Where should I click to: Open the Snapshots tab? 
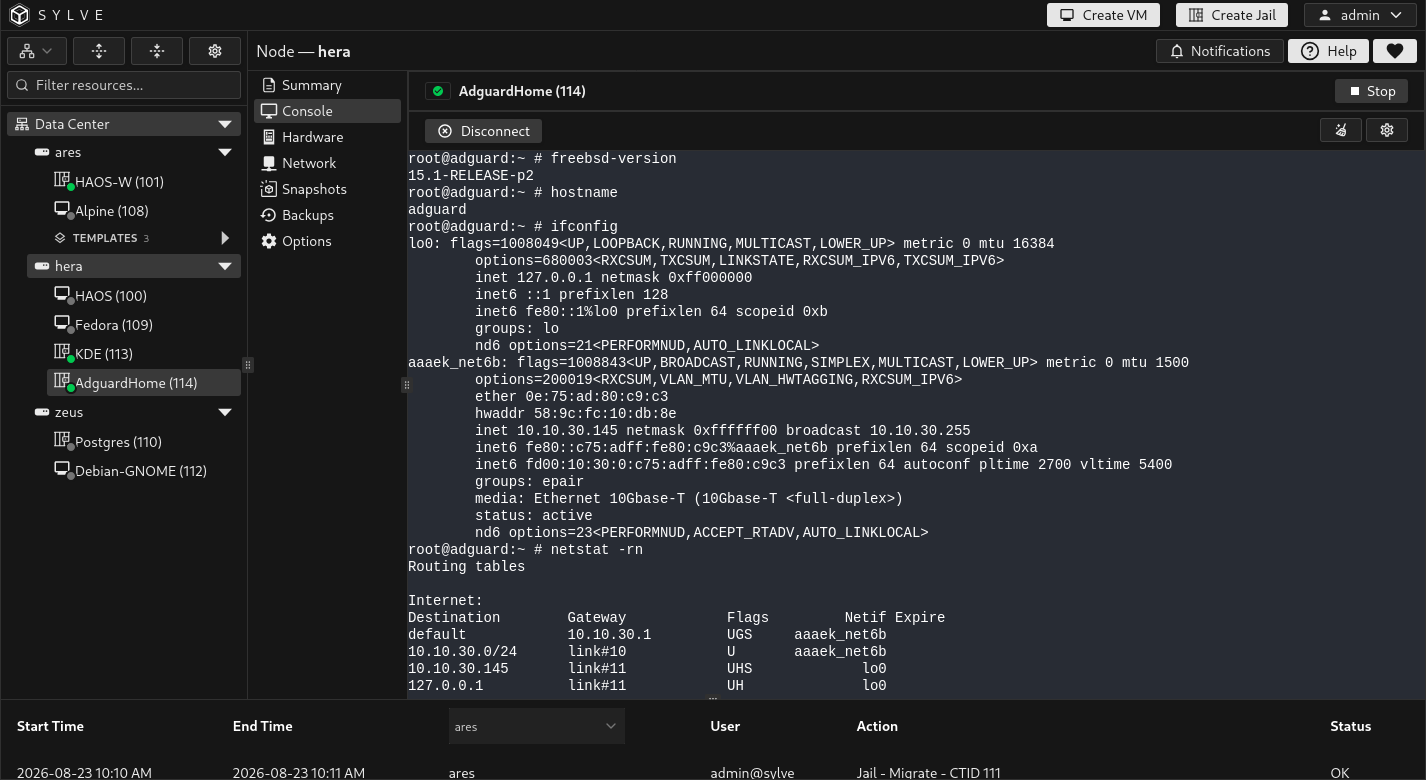point(328,189)
